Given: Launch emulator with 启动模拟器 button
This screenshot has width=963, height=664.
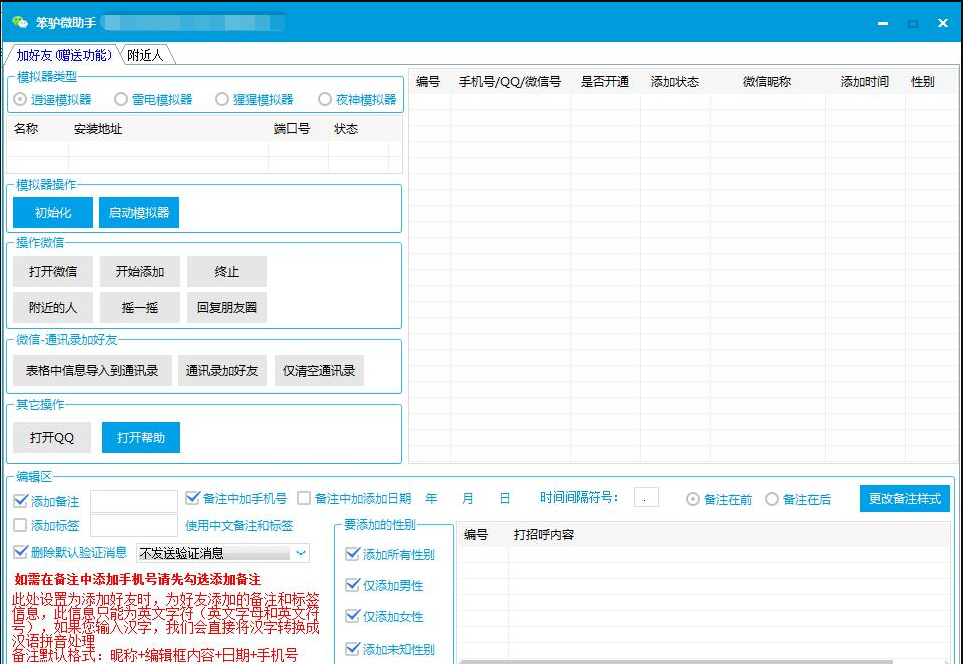Looking at the screenshot, I should [x=139, y=213].
